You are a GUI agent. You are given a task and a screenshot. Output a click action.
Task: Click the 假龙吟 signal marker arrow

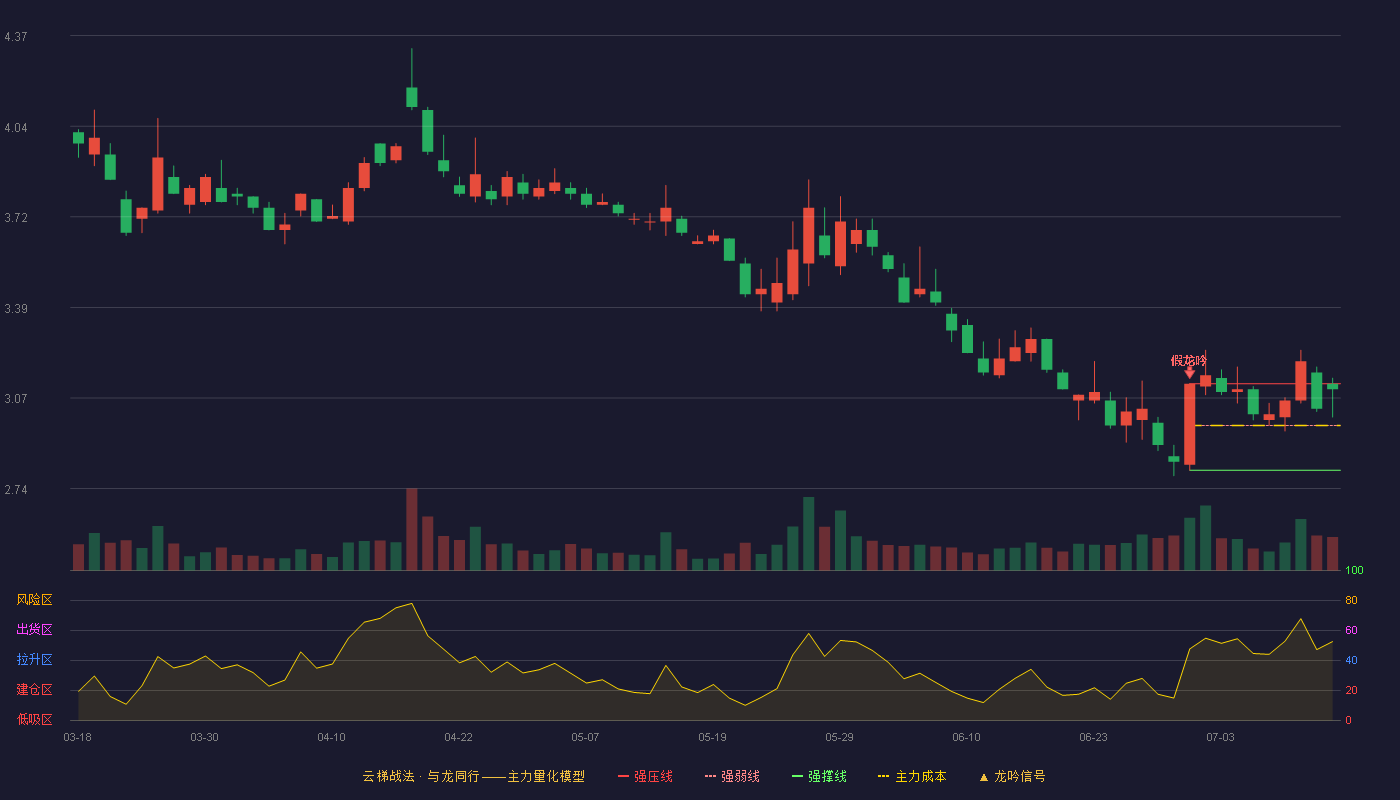pyautogui.click(x=1189, y=373)
